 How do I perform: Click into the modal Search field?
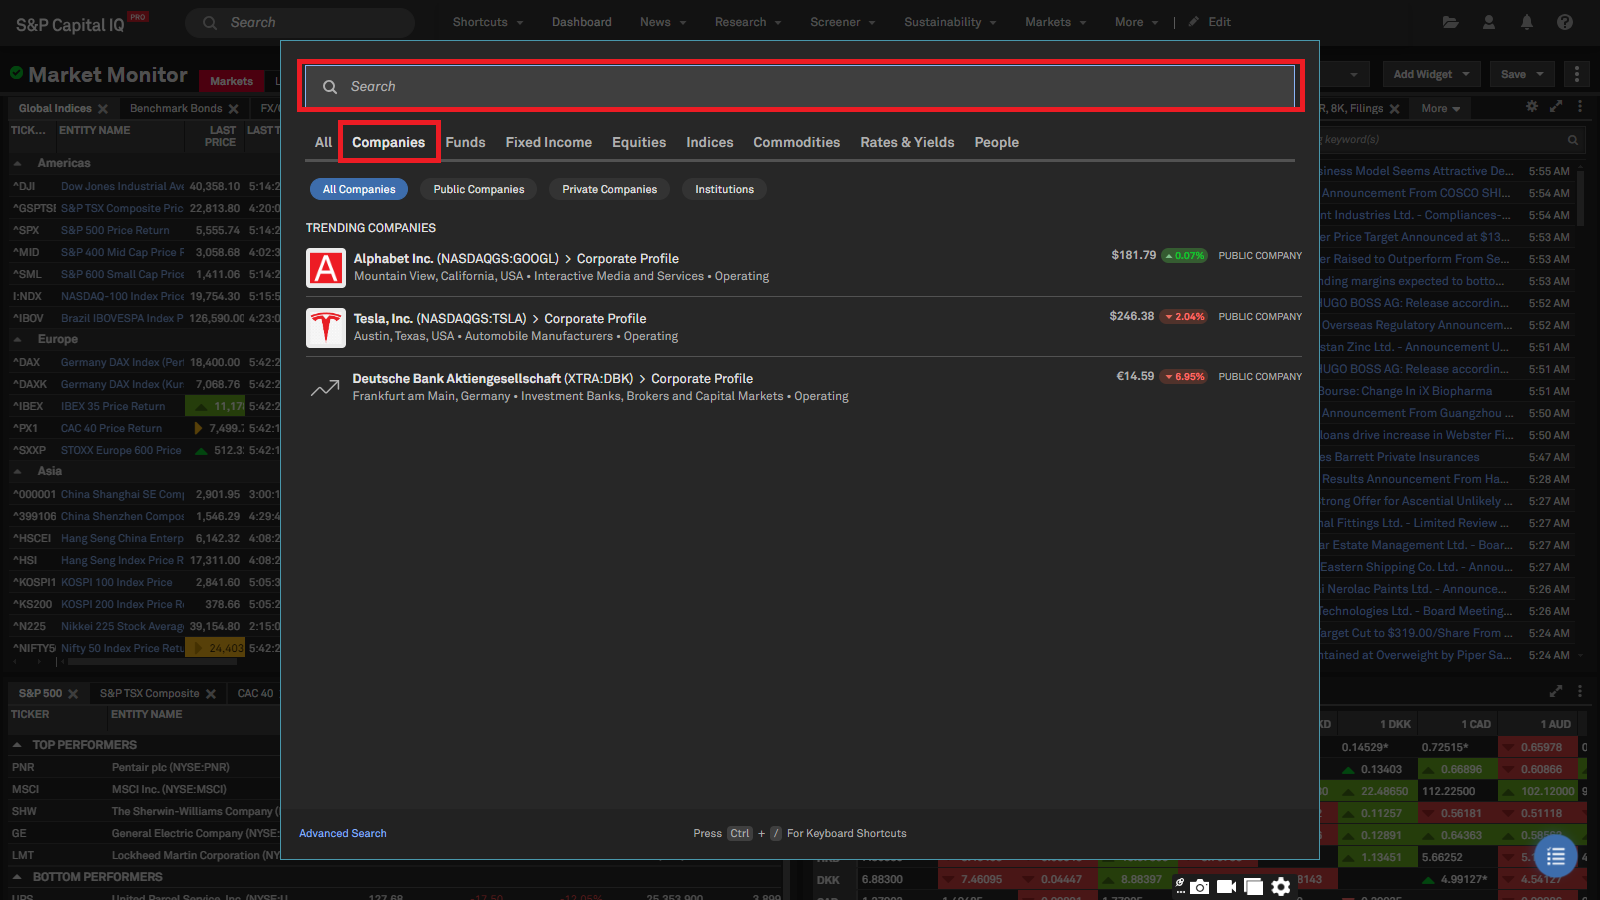(x=800, y=87)
